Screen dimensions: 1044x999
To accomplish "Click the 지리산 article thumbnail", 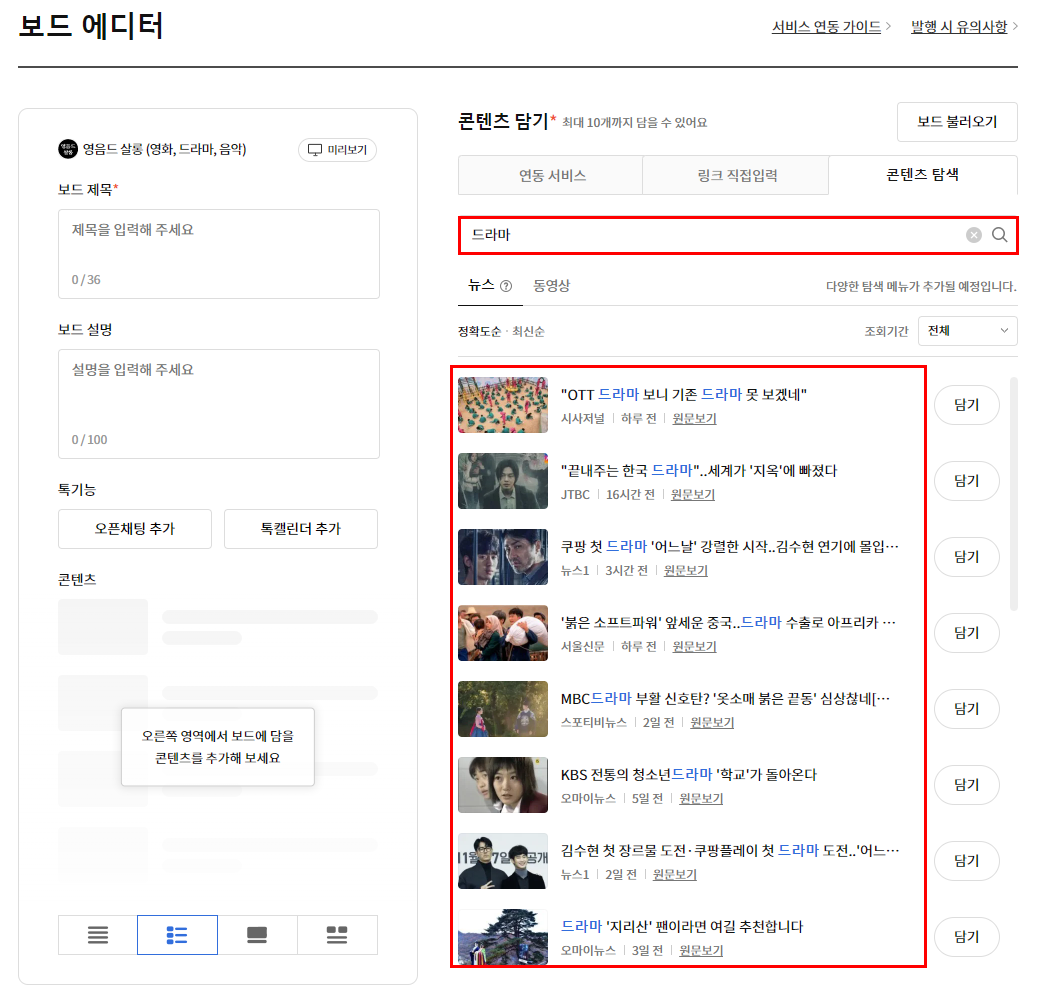I will coord(503,936).
